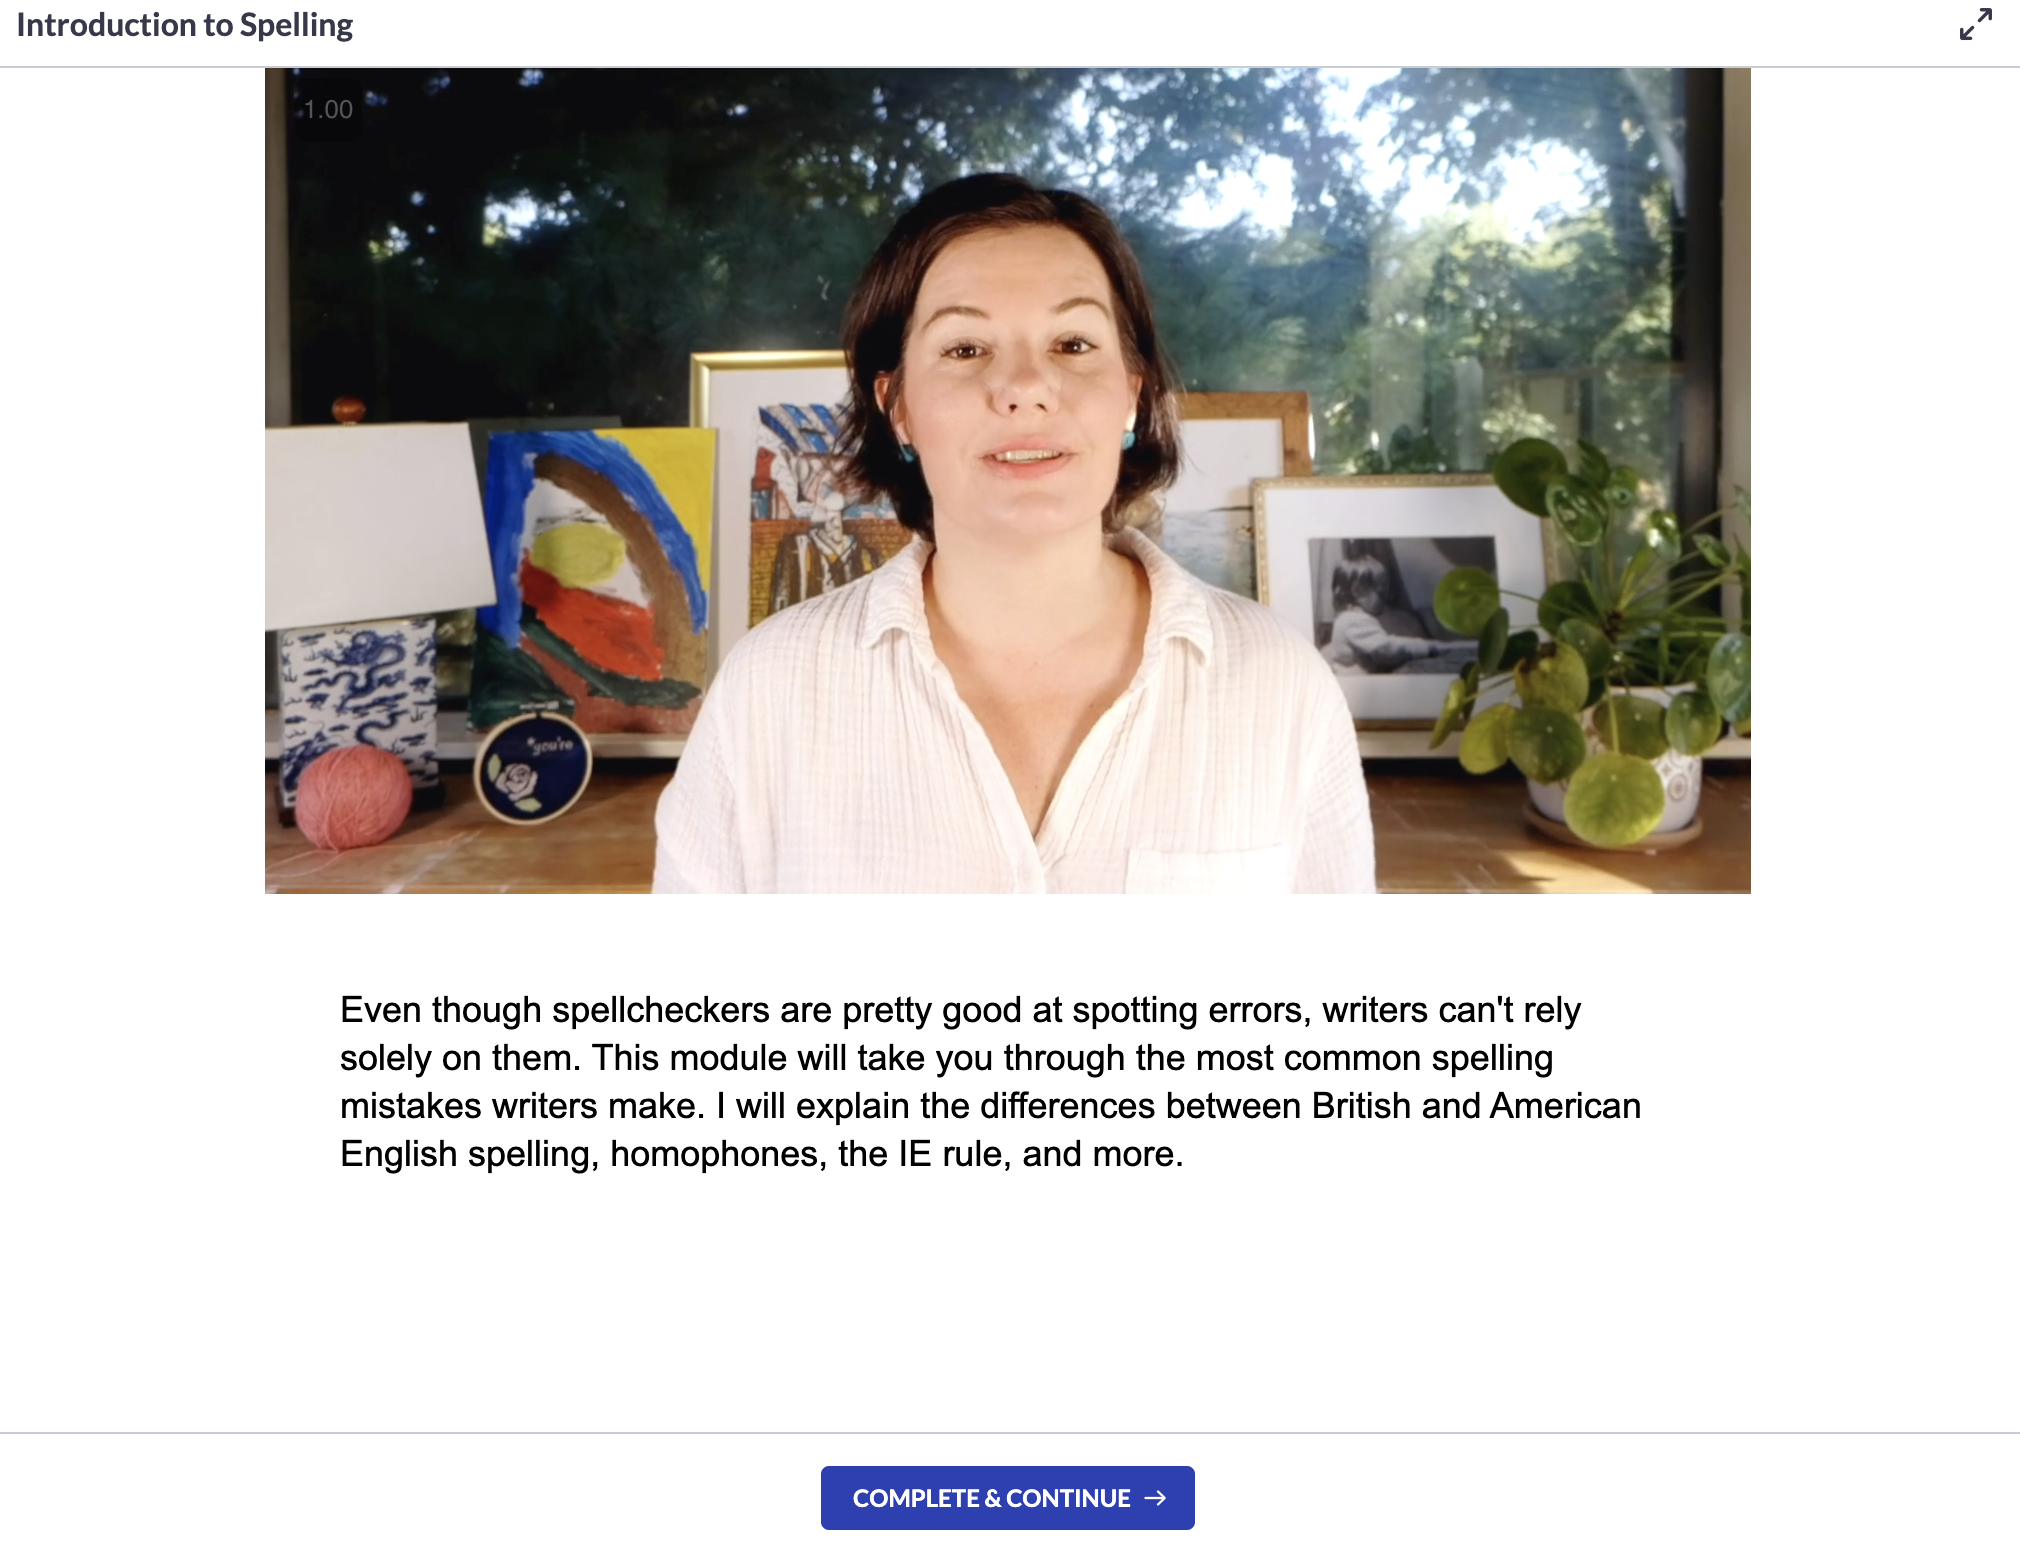The image size is (2020, 1548).
Task: Select the Introduction to Spelling title
Action: pyautogui.click(x=185, y=25)
